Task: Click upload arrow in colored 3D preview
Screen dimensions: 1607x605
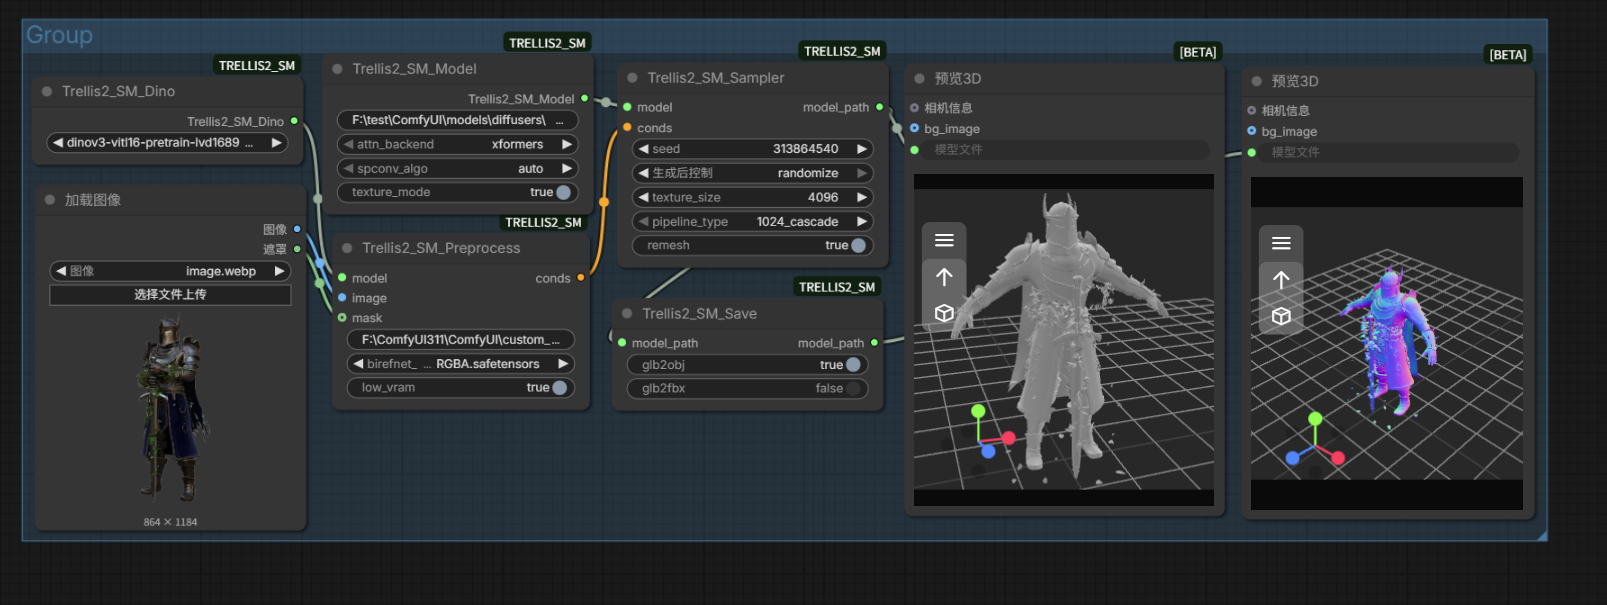Action: pyautogui.click(x=1281, y=280)
